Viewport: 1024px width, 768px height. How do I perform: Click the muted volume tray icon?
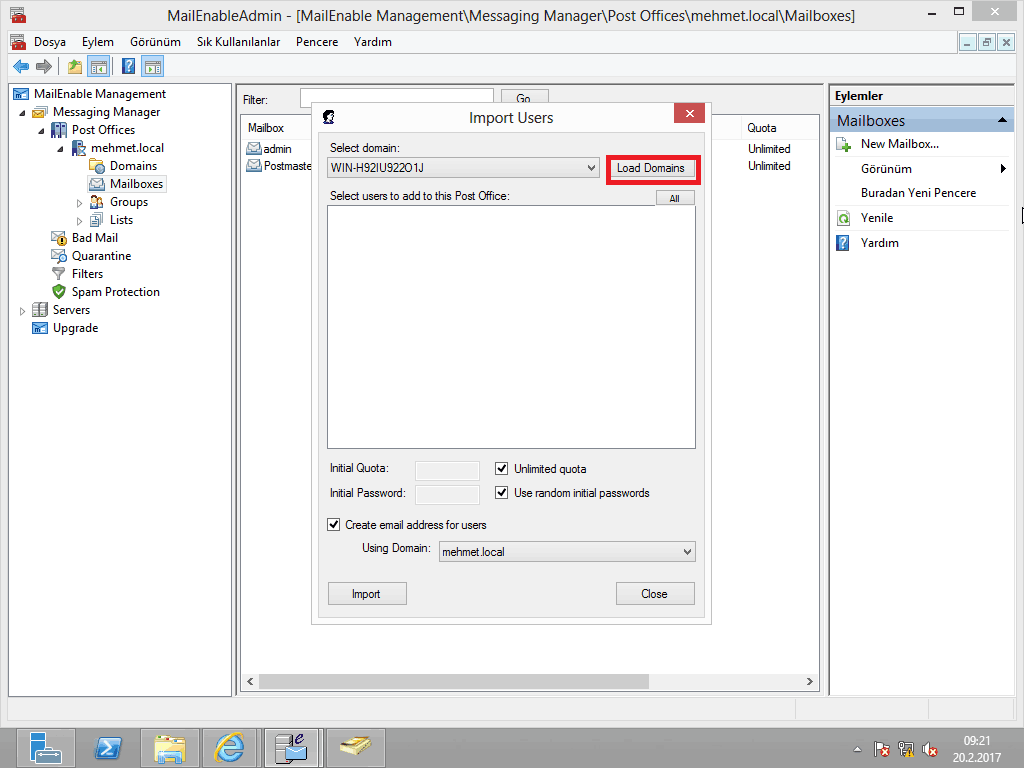tap(929, 749)
